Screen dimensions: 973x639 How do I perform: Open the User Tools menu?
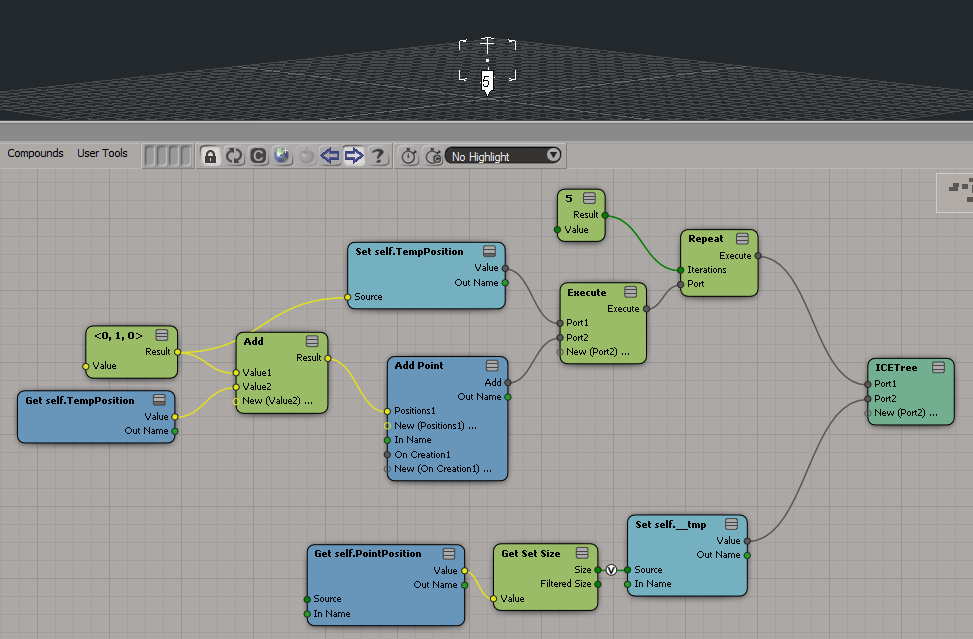pyautogui.click(x=102, y=153)
